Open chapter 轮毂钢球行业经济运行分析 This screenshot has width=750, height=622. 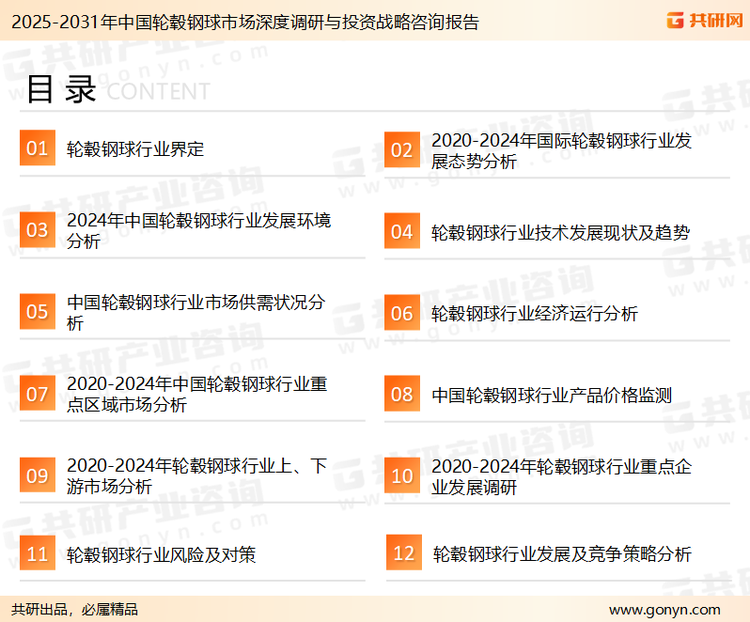pos(534,313)
